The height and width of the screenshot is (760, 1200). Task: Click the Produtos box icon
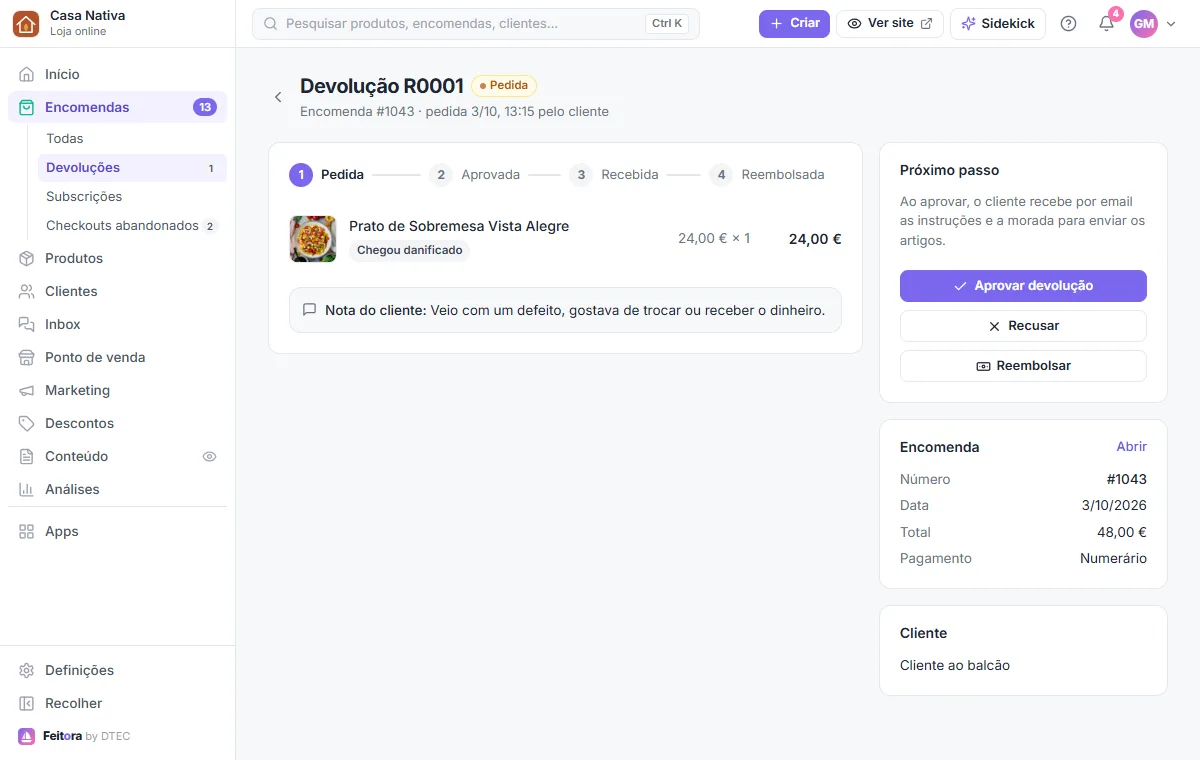coord(26,258)
